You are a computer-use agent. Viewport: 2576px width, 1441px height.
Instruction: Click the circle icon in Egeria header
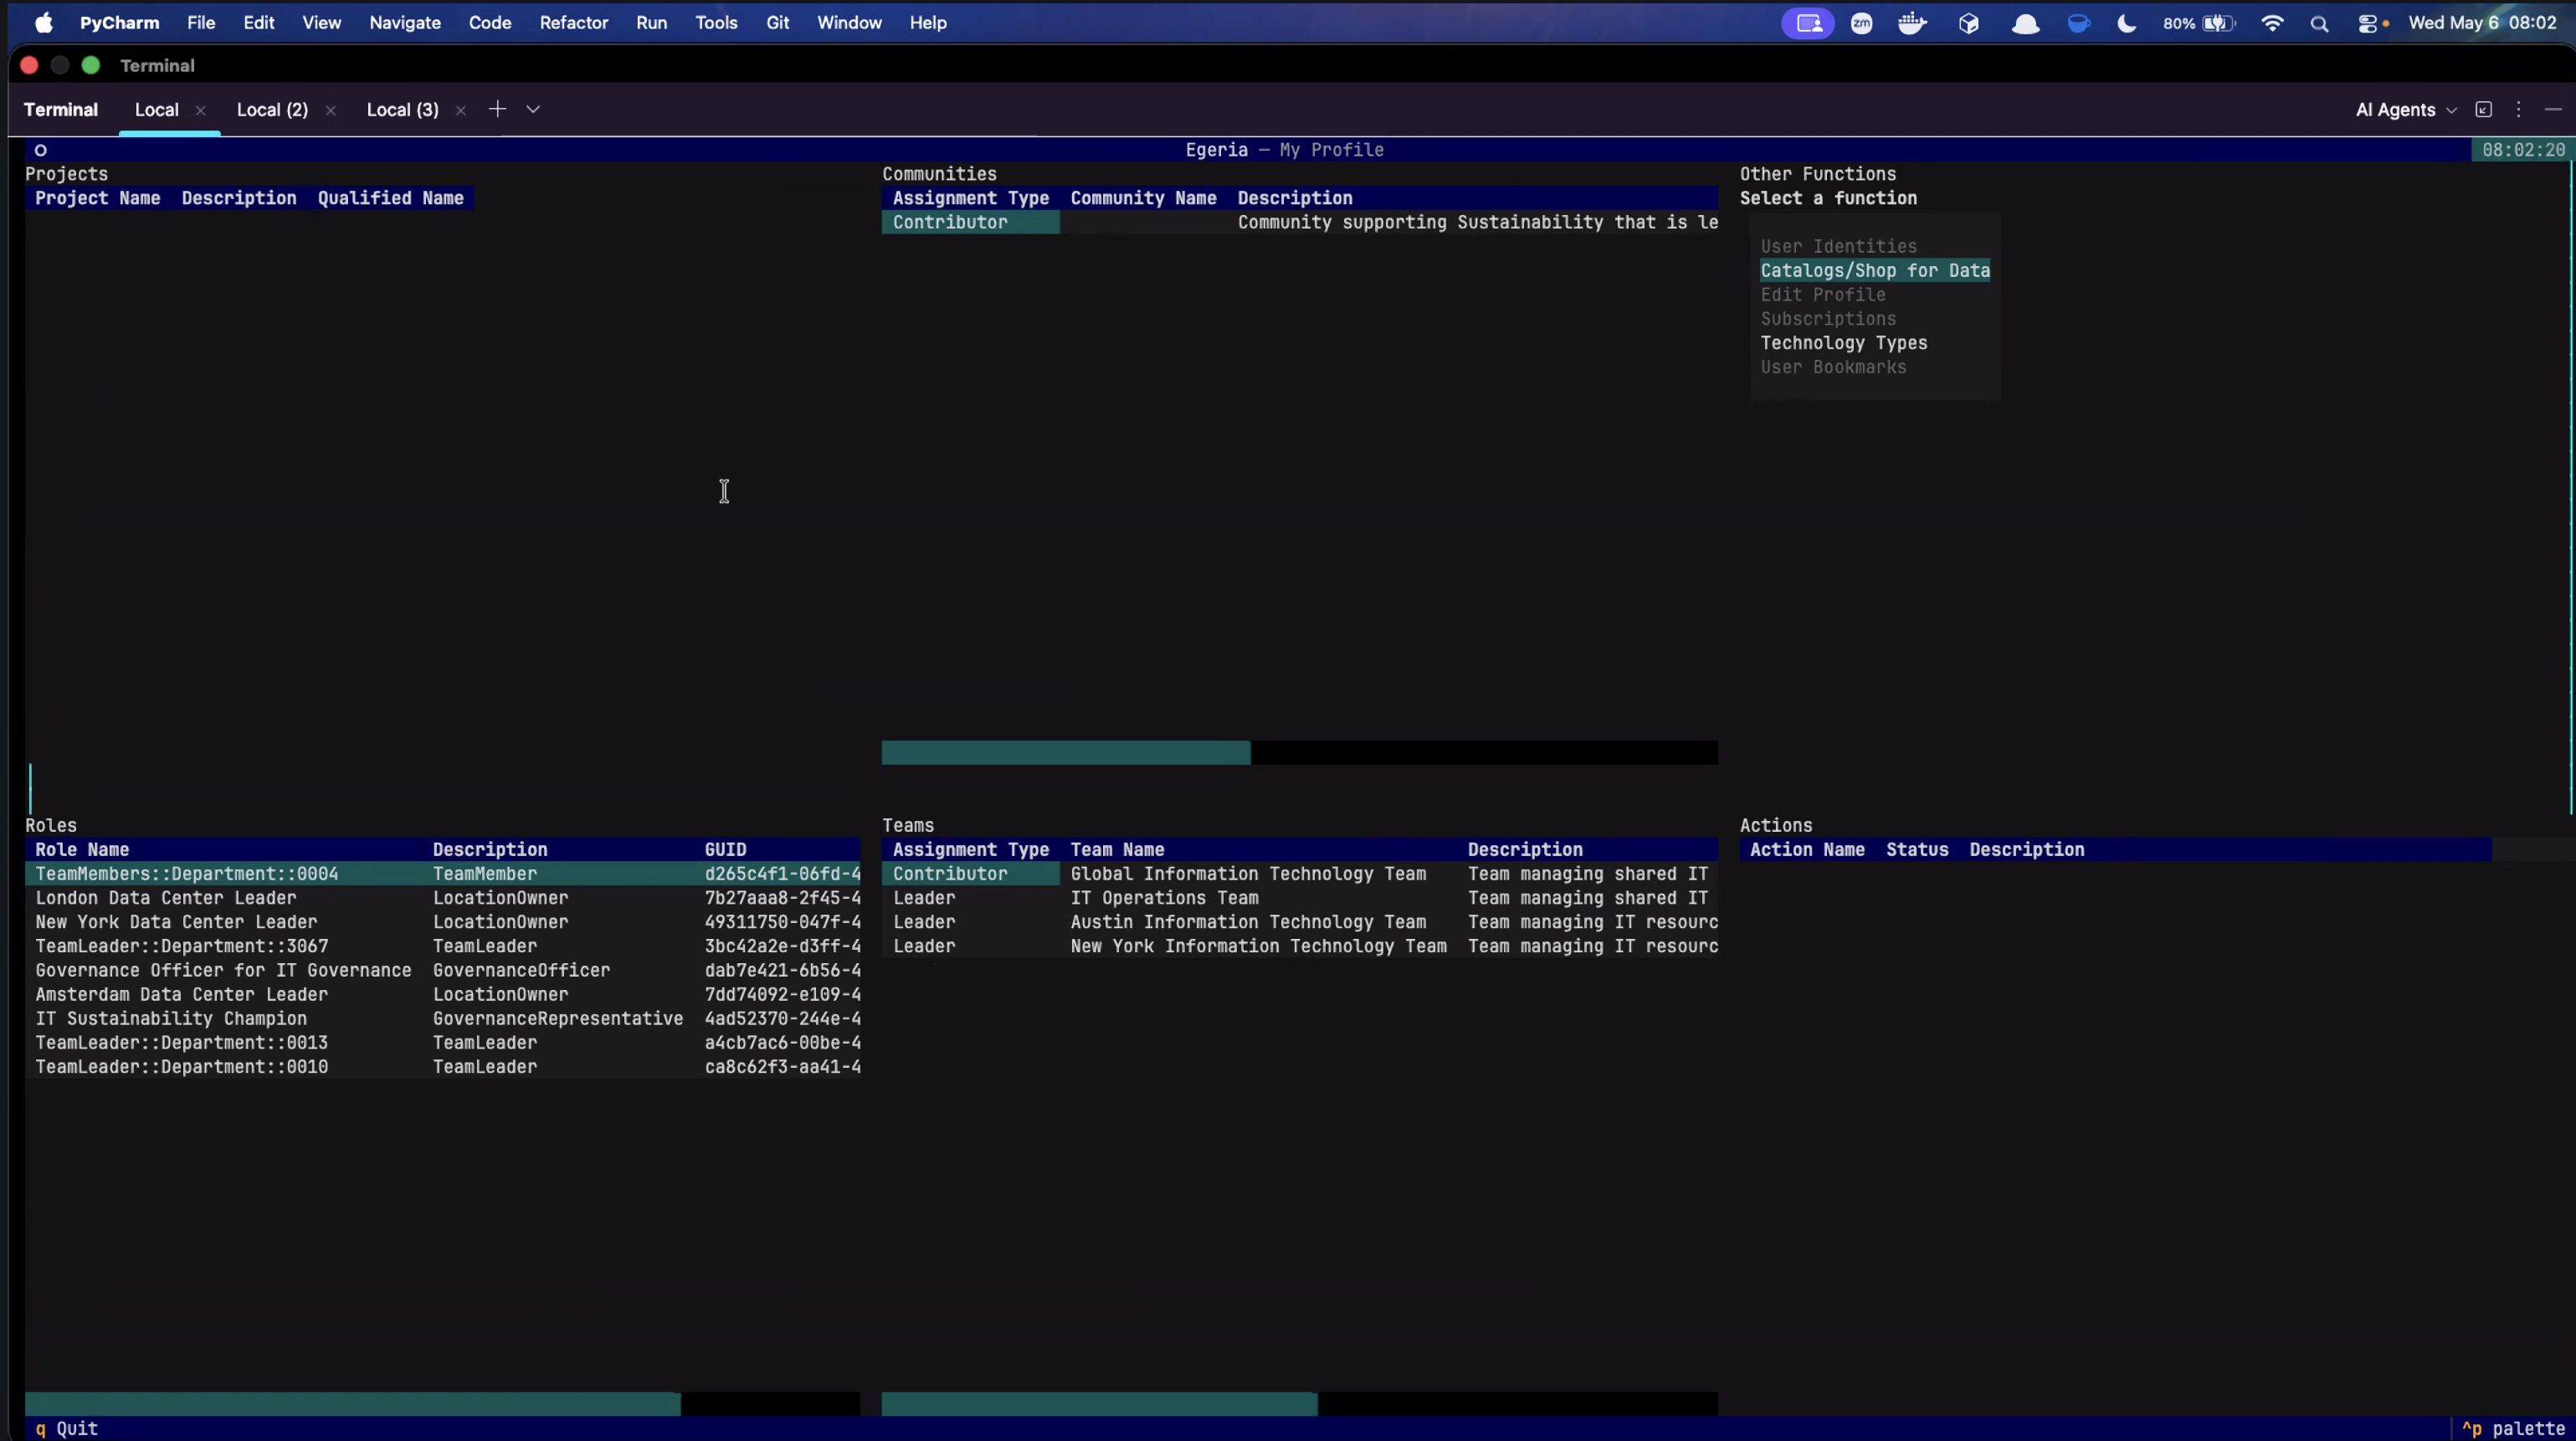[x=40, y=150]
